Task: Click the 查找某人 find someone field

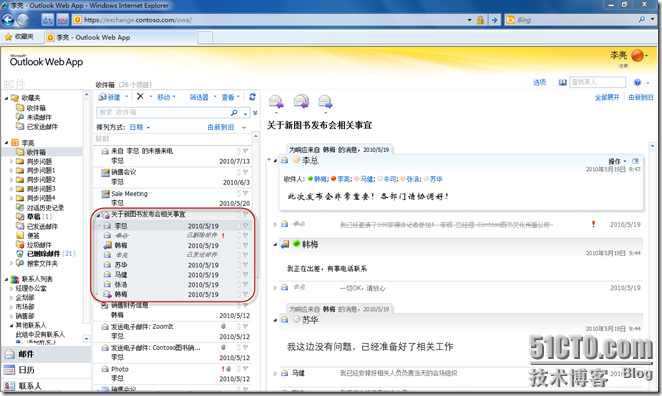Action: tap(597, 82)
